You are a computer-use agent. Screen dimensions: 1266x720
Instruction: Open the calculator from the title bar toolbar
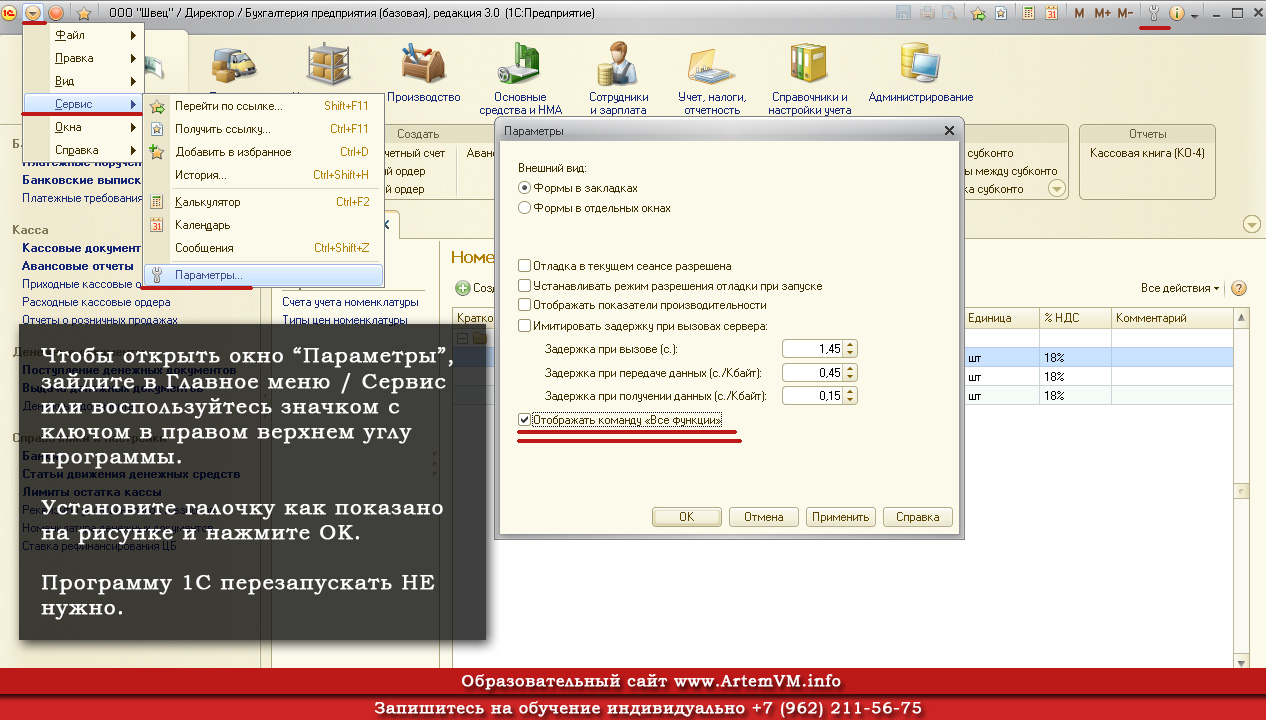[1028, 14]
